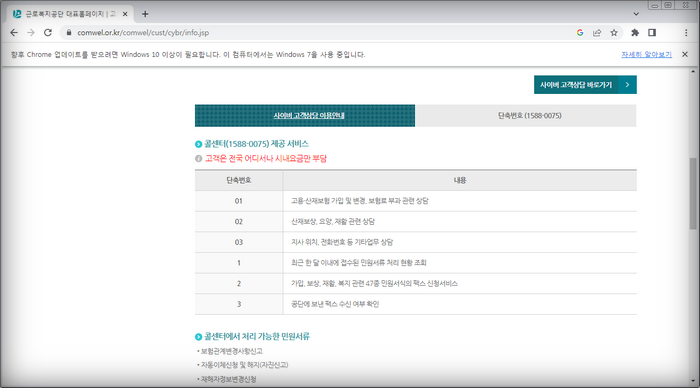
Task: Click the red 시내요금만 부담 notice text
Action: (266, 159)
